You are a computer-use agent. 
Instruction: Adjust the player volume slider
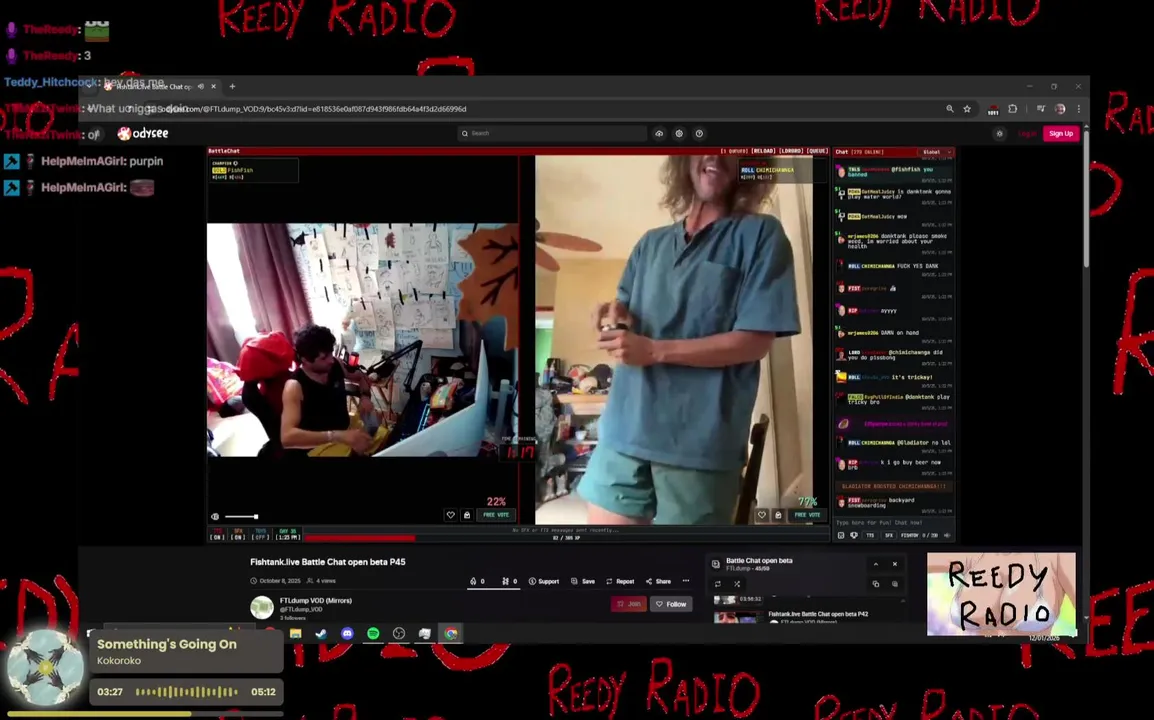click(241, 516)
